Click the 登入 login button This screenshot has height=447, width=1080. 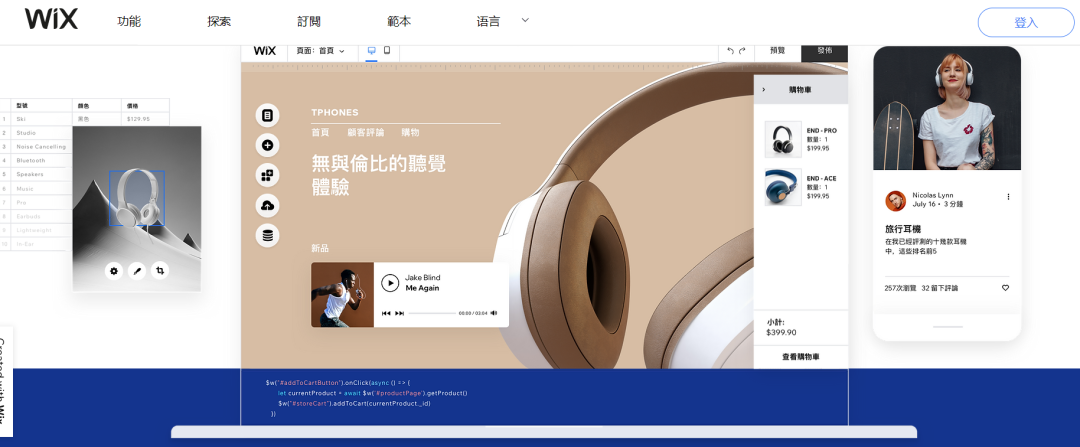(x=1026, y=22)
